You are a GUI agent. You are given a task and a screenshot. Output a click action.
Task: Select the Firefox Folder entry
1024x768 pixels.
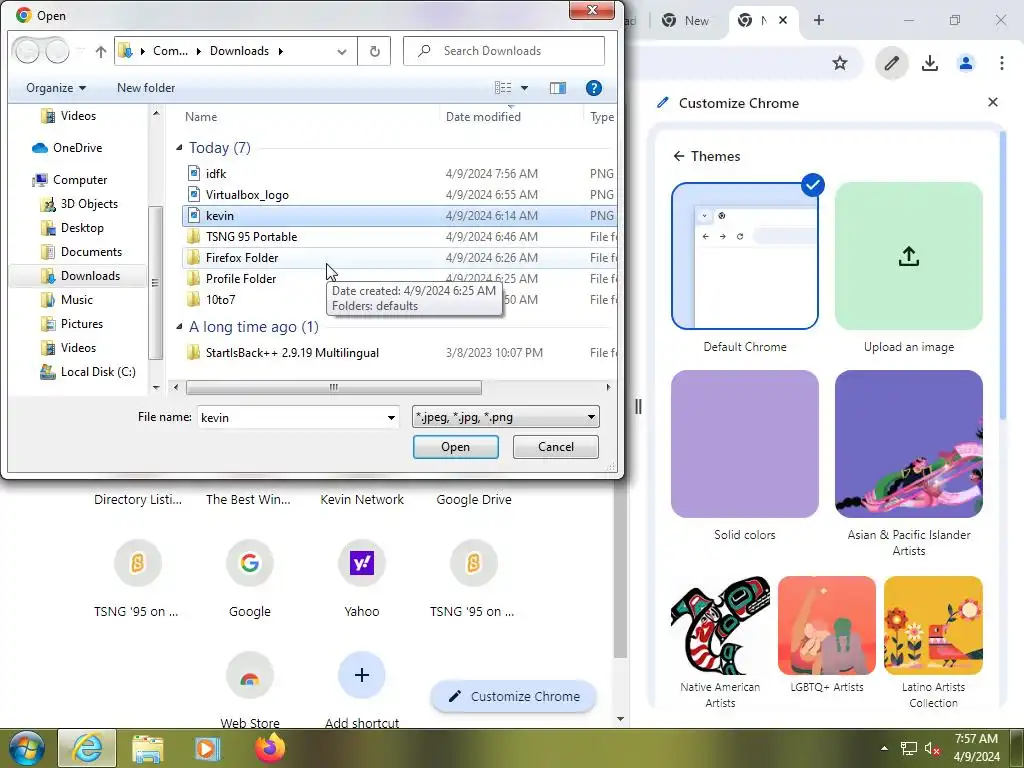[399, 257]
